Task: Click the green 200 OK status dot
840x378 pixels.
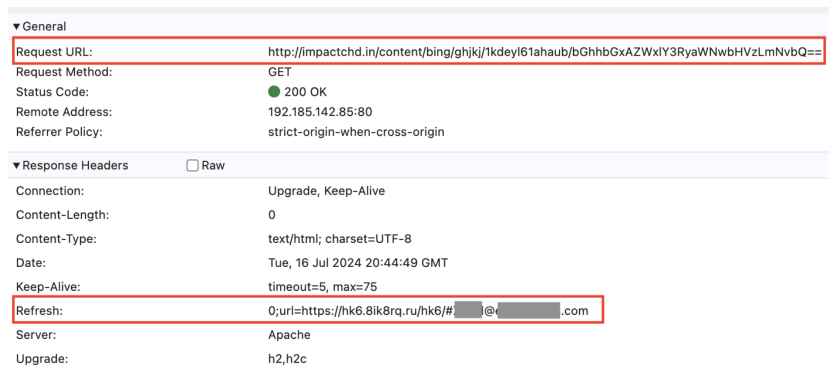Action: [274, 92]
